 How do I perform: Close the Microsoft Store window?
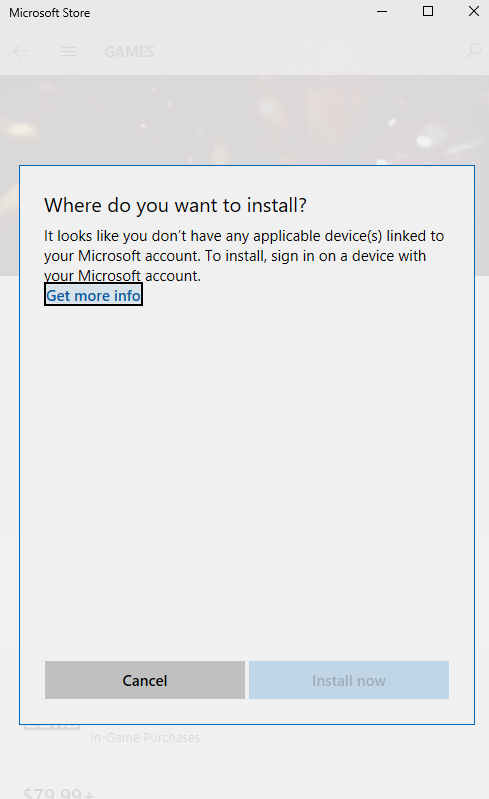point(474,11)
